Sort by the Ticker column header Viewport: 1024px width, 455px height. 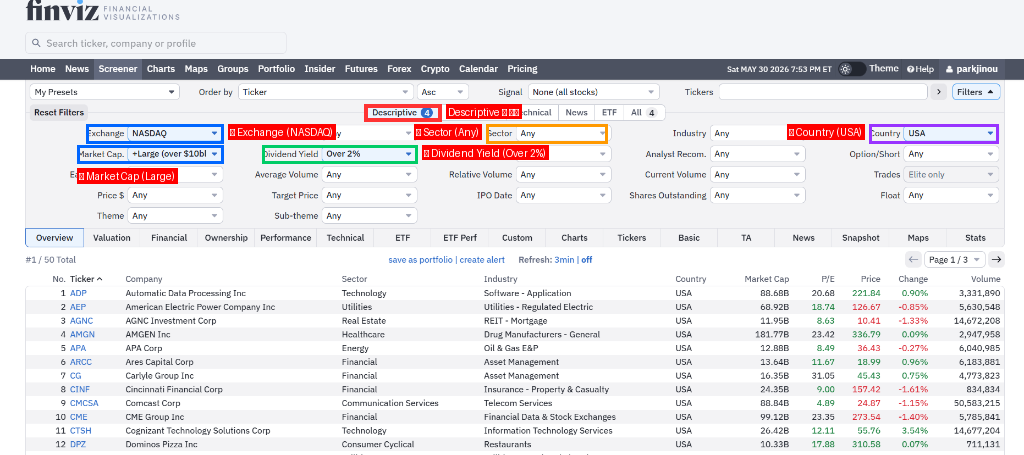click(x=86, y=279)
